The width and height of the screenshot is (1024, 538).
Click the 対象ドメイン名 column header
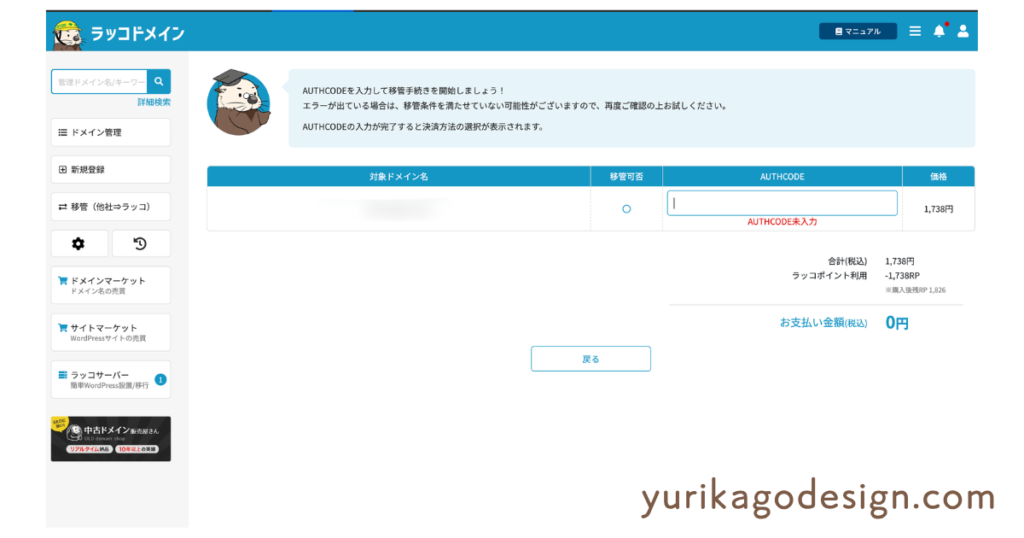399,177
